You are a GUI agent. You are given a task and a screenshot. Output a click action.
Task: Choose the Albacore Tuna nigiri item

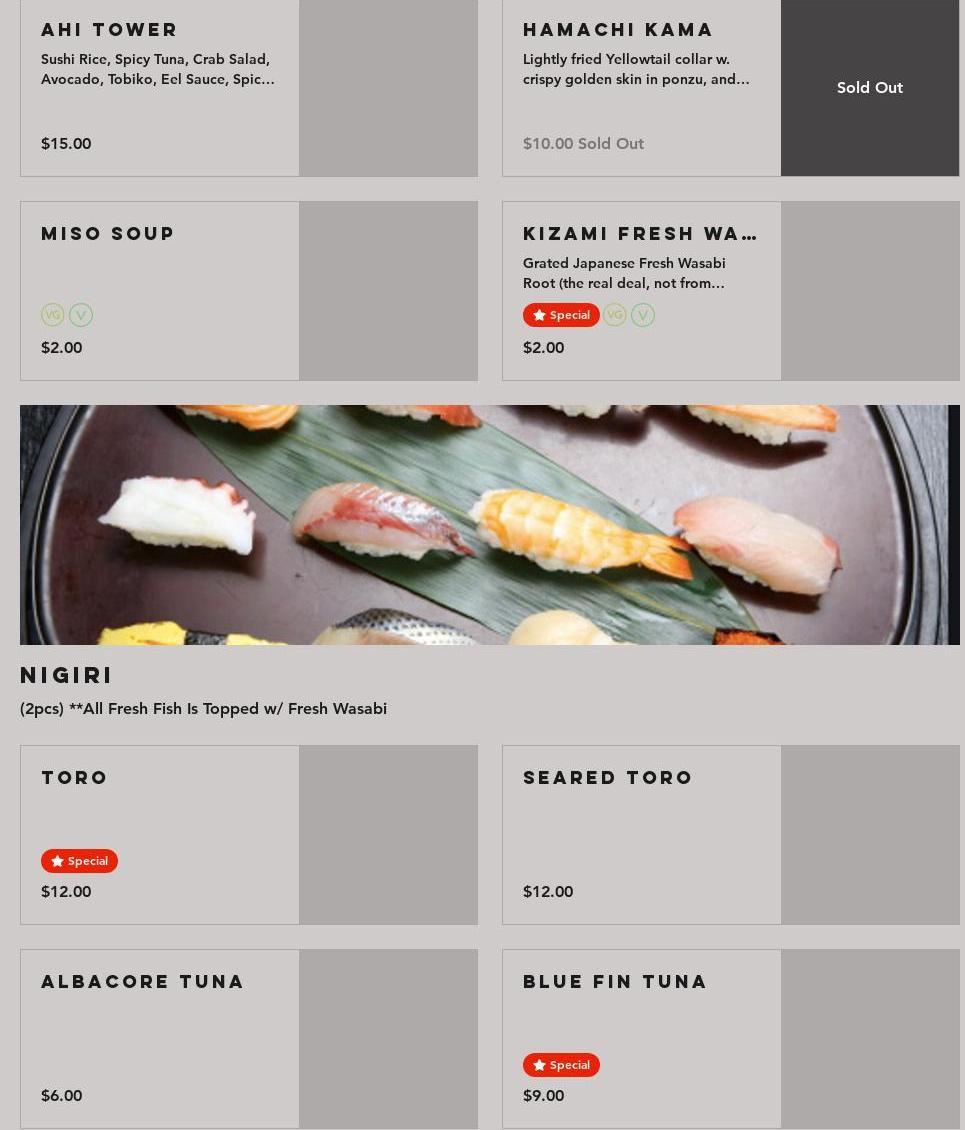[x=249, y=1038]
